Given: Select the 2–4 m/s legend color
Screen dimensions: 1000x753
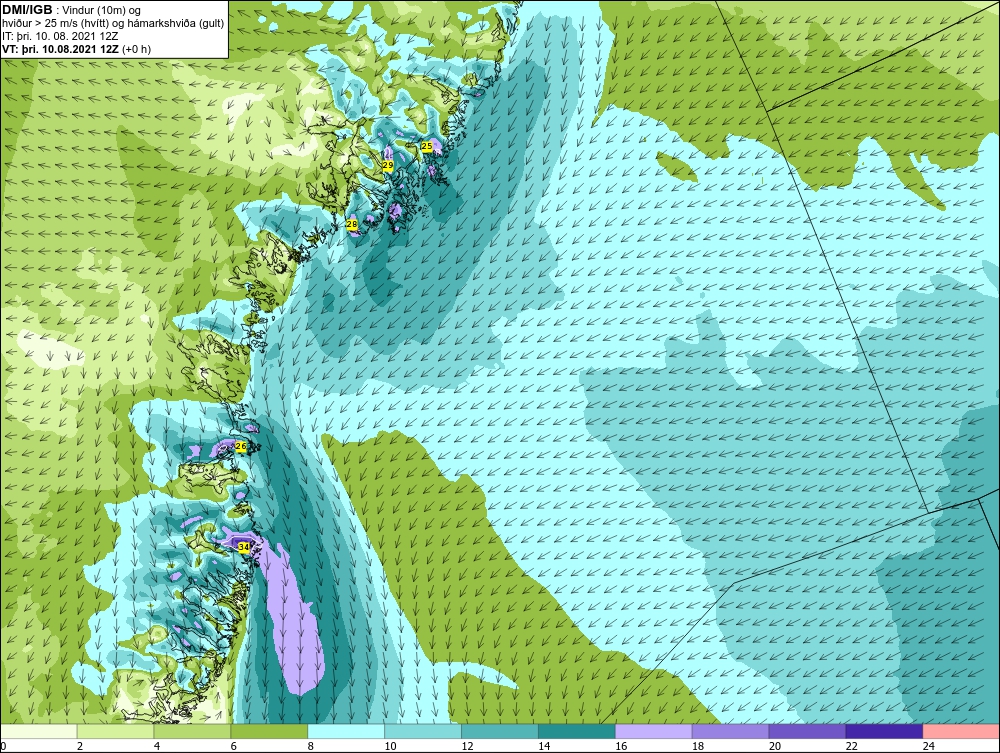Looking at the screenshot, I should (115, 731).
